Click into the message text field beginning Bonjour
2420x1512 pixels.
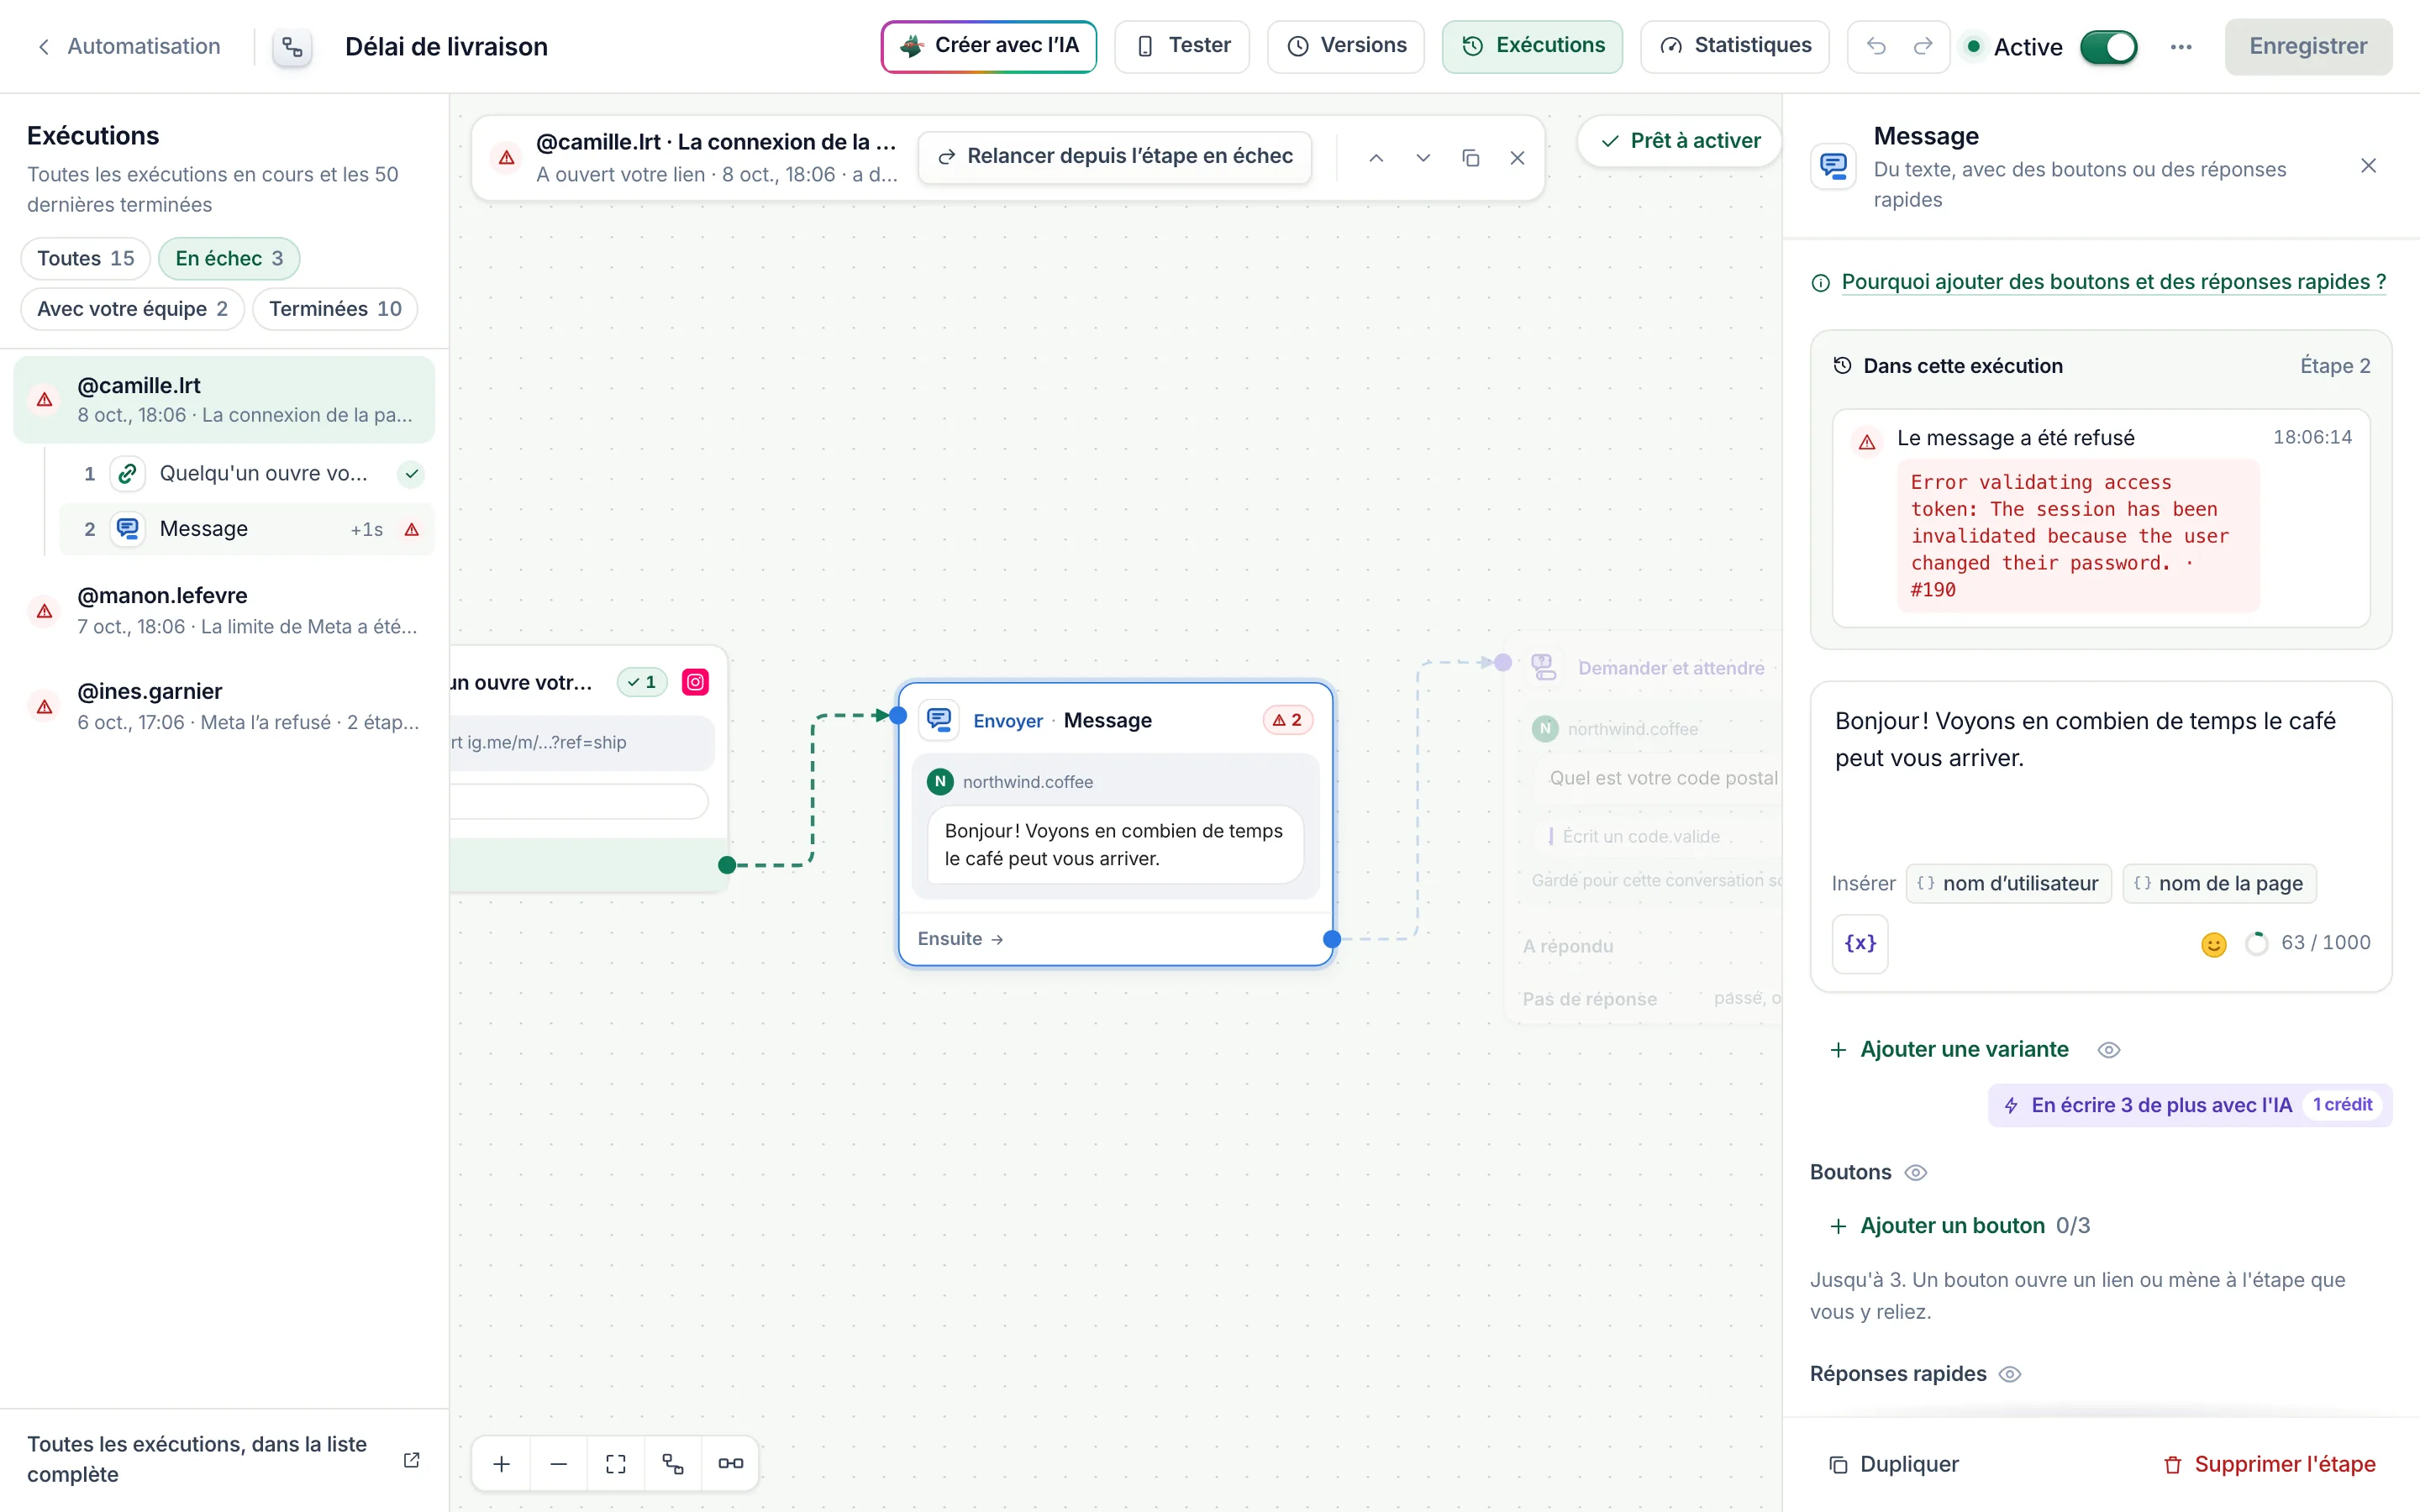click(x=2100, y=768)
